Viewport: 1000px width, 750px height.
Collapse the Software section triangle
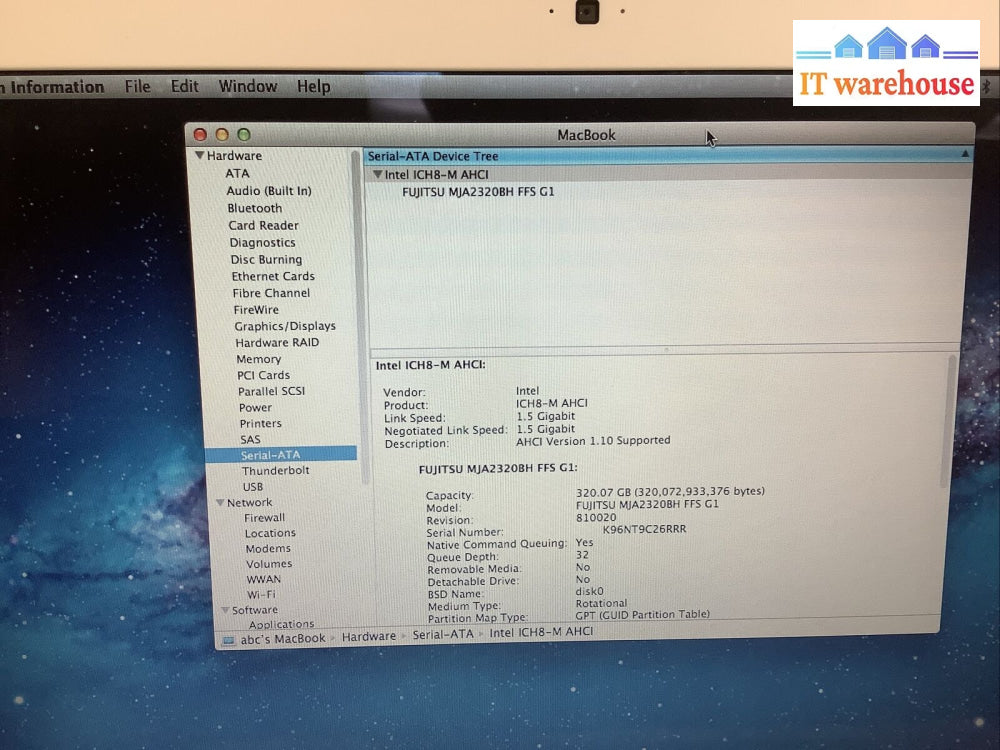pos(225,610)
